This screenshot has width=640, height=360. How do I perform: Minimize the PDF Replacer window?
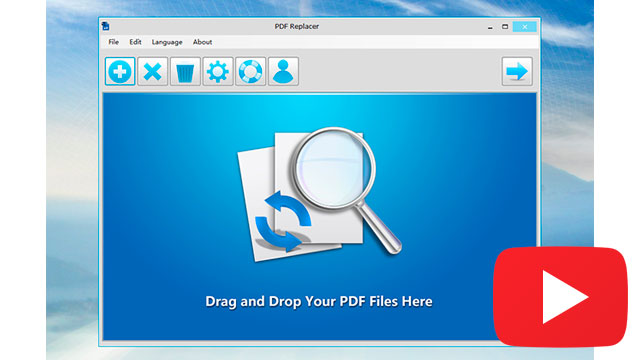pos(490,27)
